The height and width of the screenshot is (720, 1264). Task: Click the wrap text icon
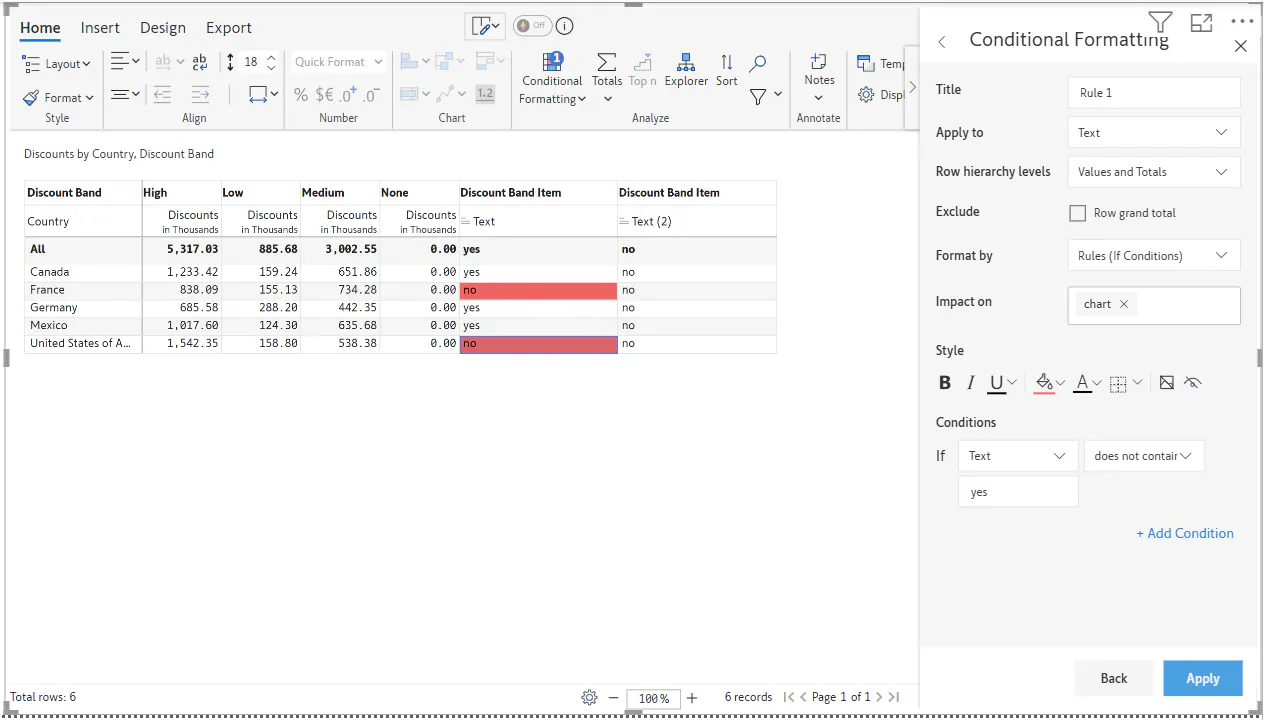[199, 62]
